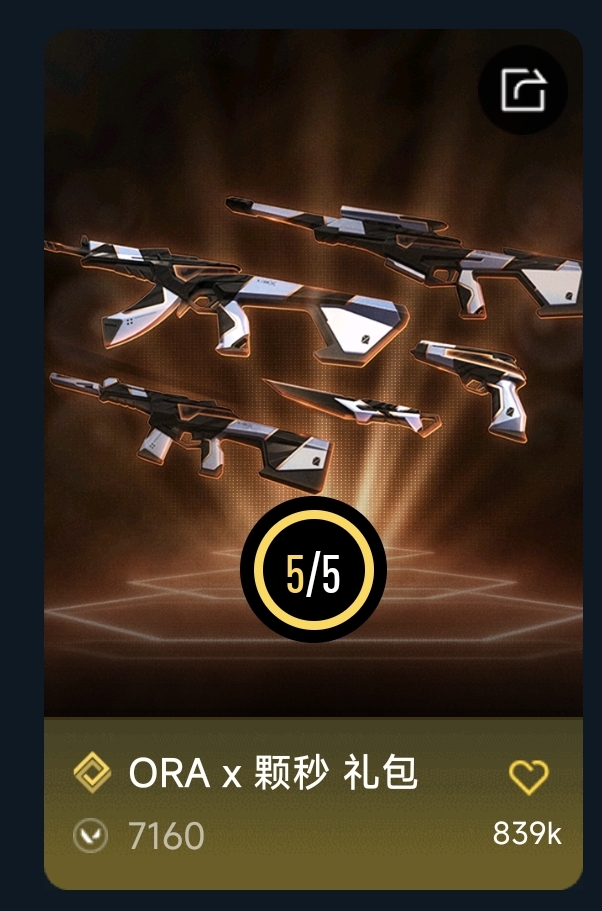
Task: Inspect the Operator sniper rifle skin
Action: (404, 256)
